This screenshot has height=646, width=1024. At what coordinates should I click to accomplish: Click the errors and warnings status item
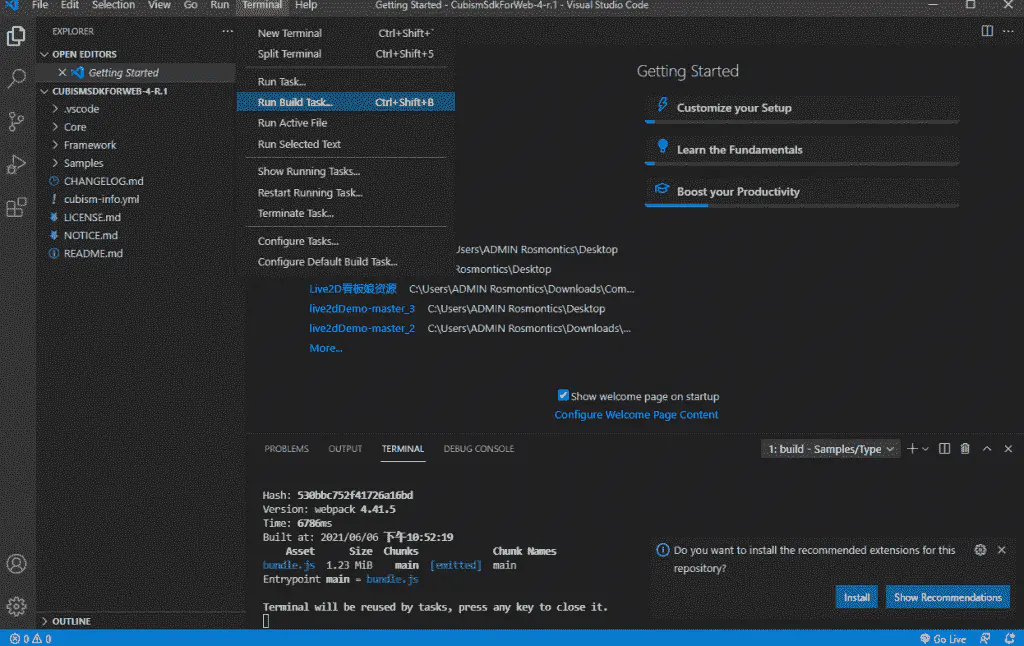(x=30, y=639)
